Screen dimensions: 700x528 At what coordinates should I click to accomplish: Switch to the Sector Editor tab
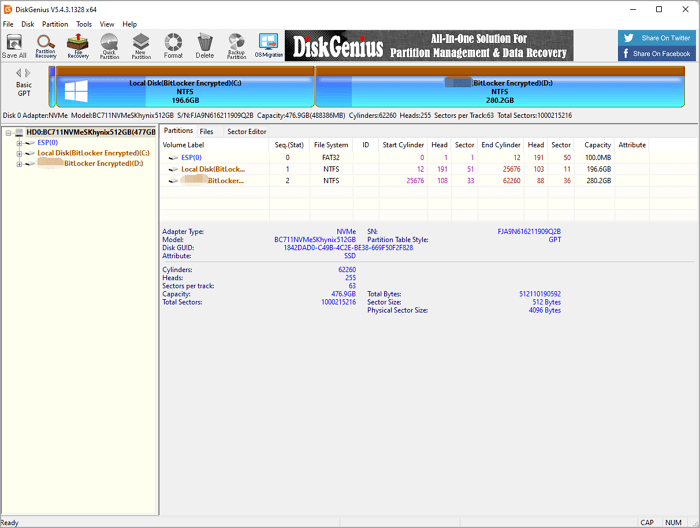coord(246,131)
